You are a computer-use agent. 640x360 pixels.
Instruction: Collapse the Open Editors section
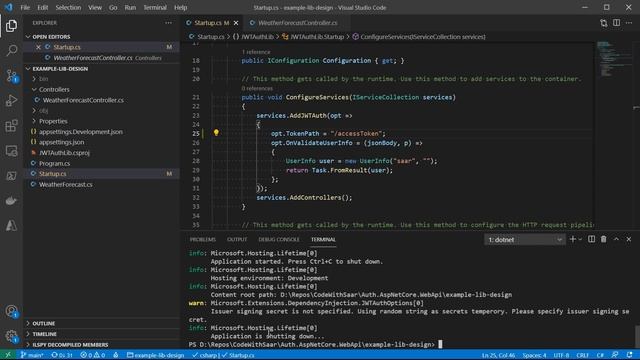tap(51, 37)
